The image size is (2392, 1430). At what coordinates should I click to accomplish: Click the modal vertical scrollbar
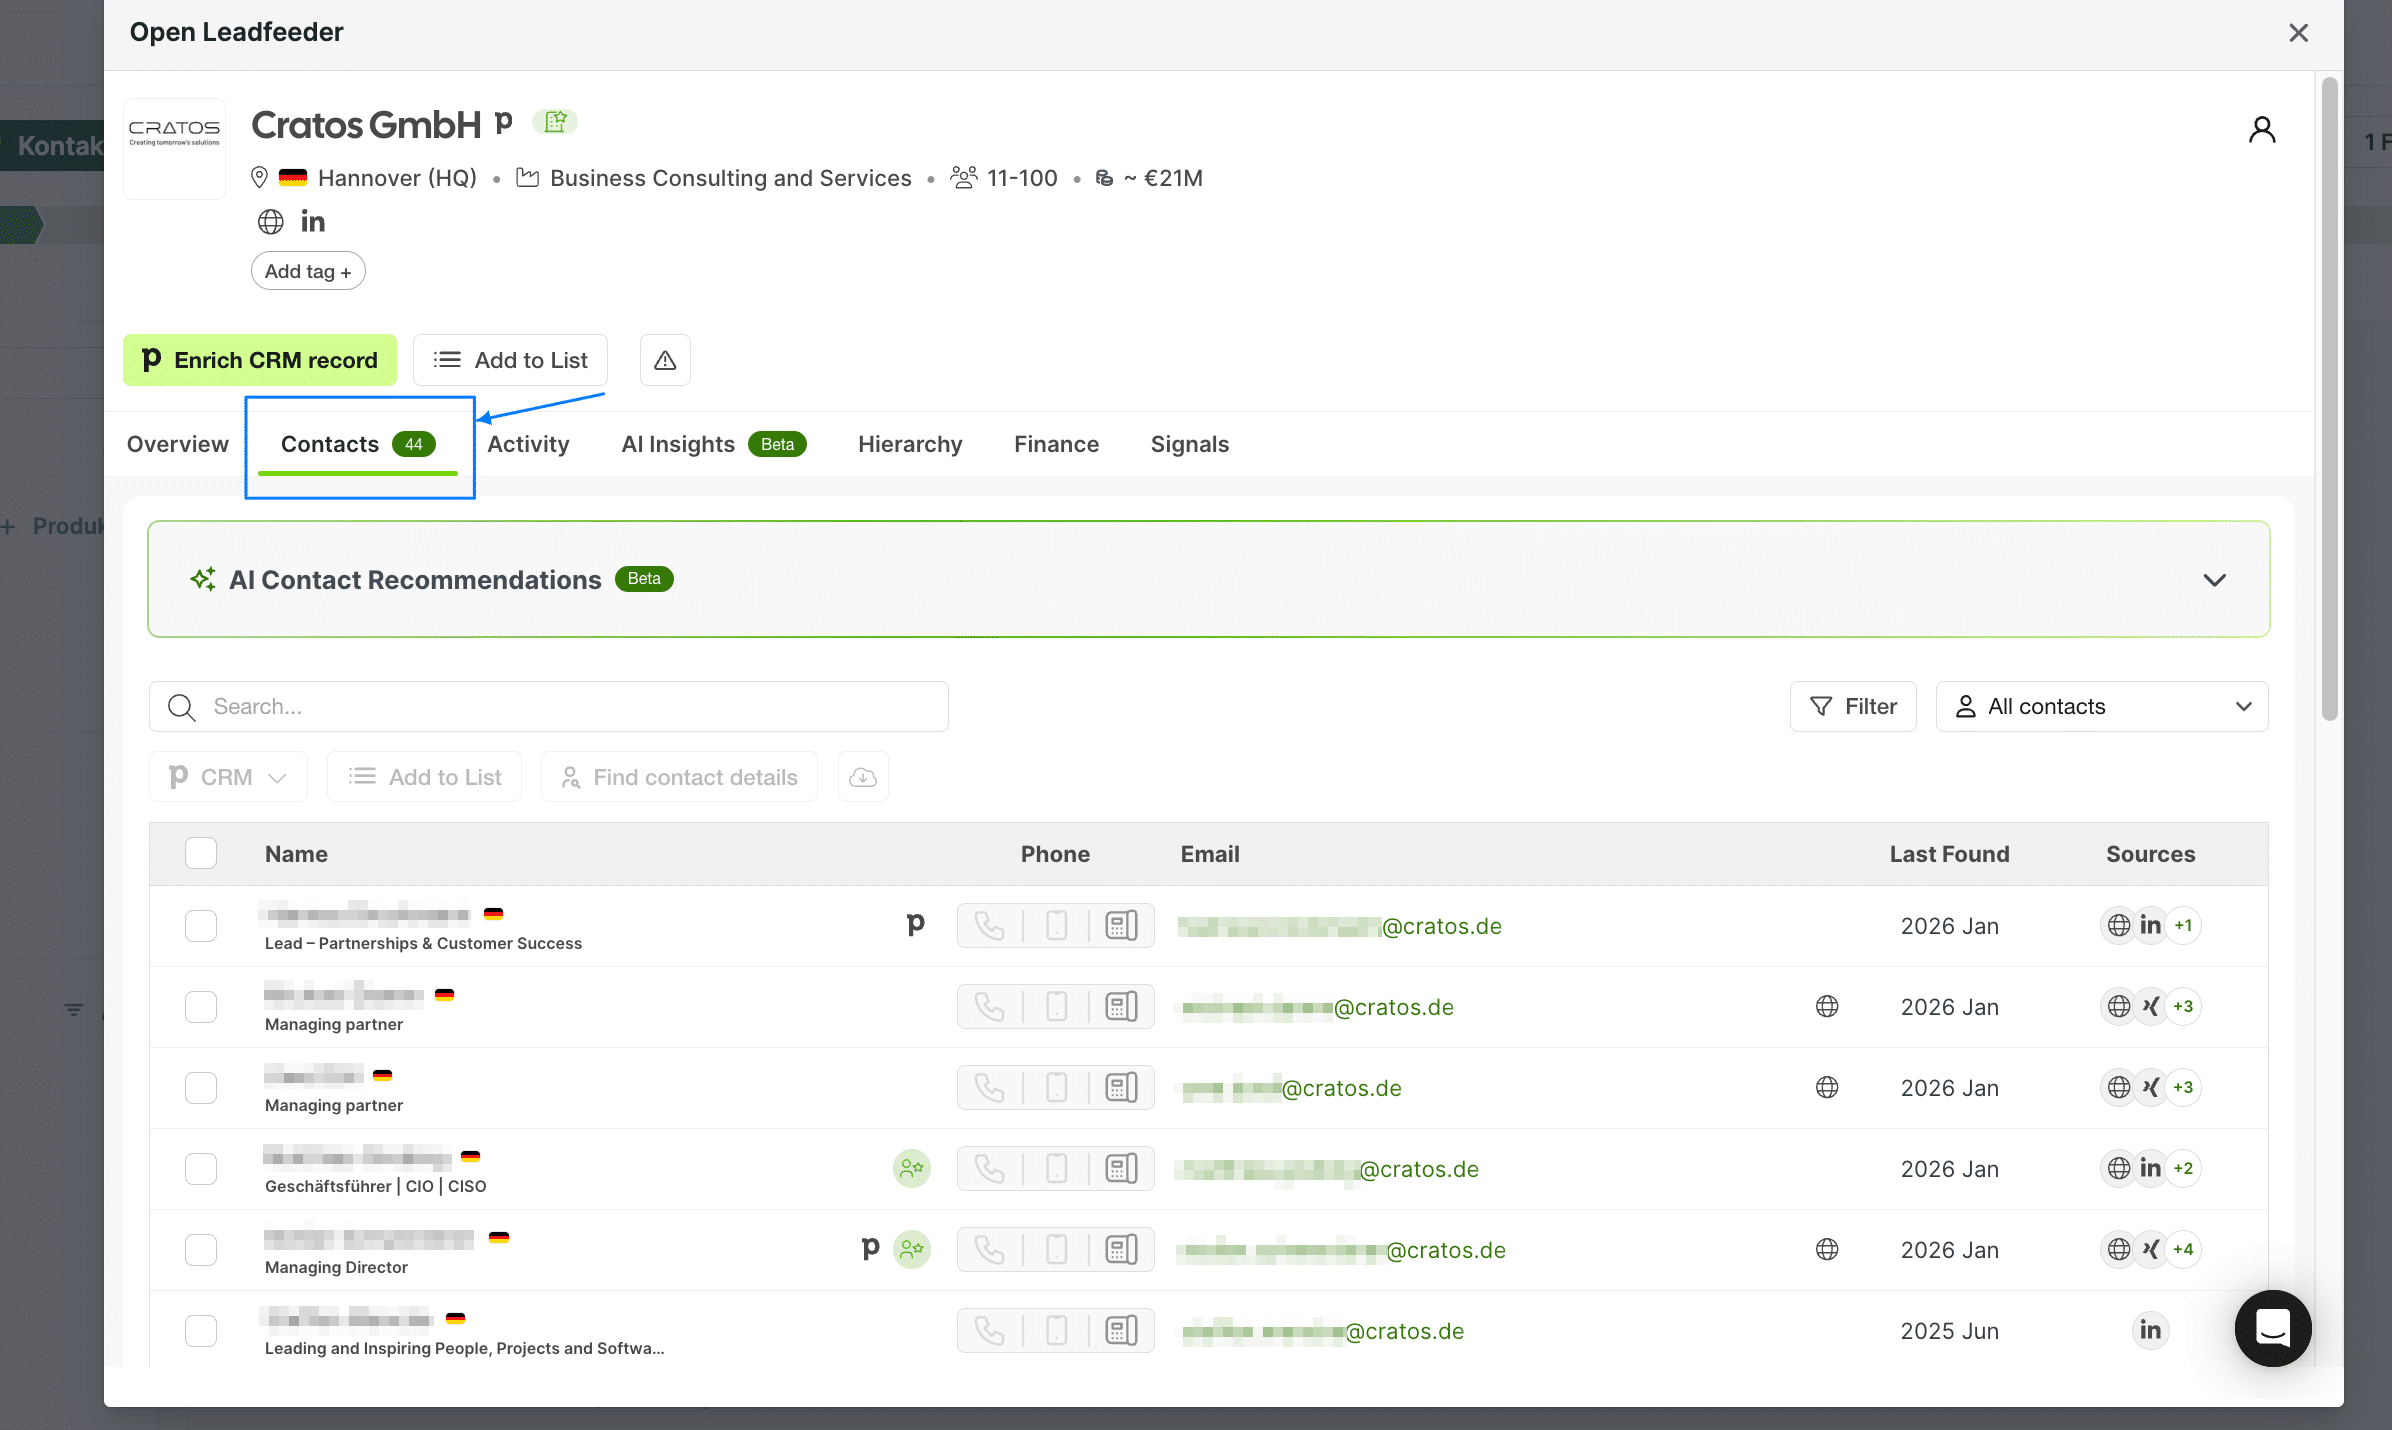tap(2330, 400)
